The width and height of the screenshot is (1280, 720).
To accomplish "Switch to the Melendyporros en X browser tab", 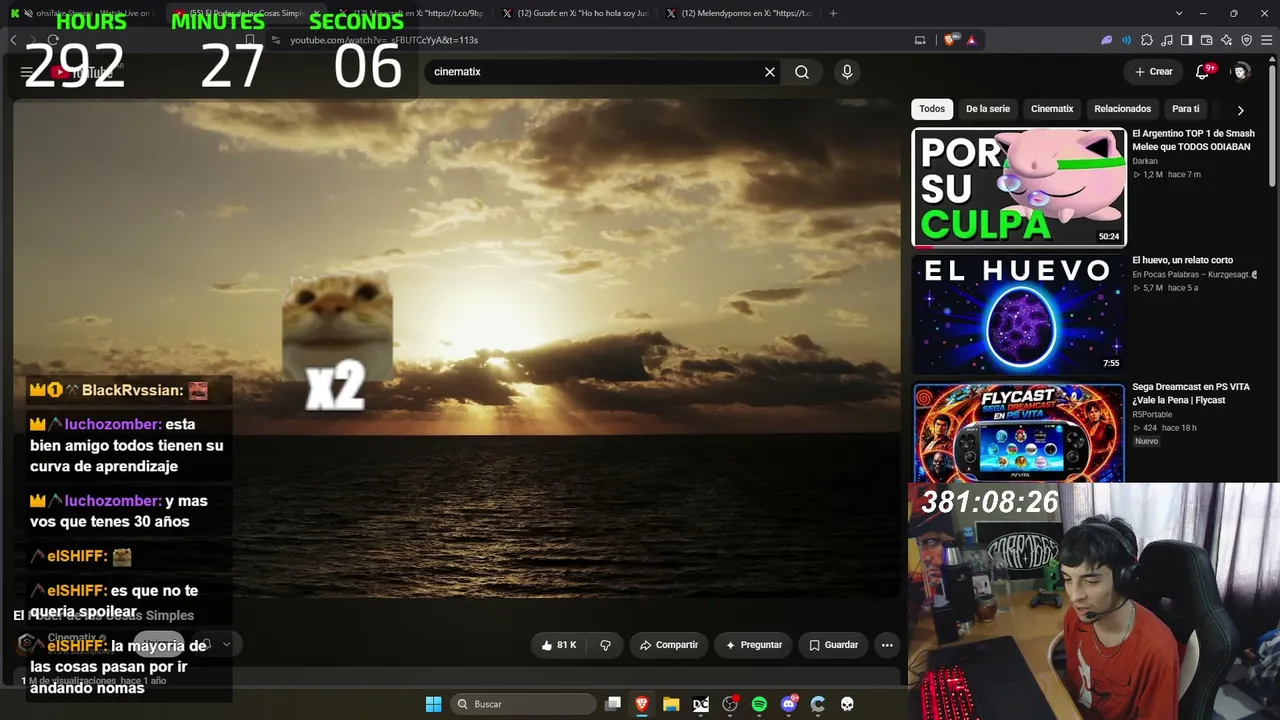I will (738, 13).
